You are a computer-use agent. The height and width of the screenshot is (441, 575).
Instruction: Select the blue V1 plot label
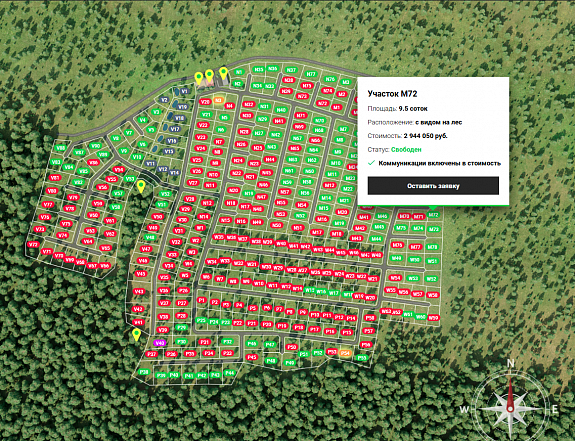tap(184, 91)
